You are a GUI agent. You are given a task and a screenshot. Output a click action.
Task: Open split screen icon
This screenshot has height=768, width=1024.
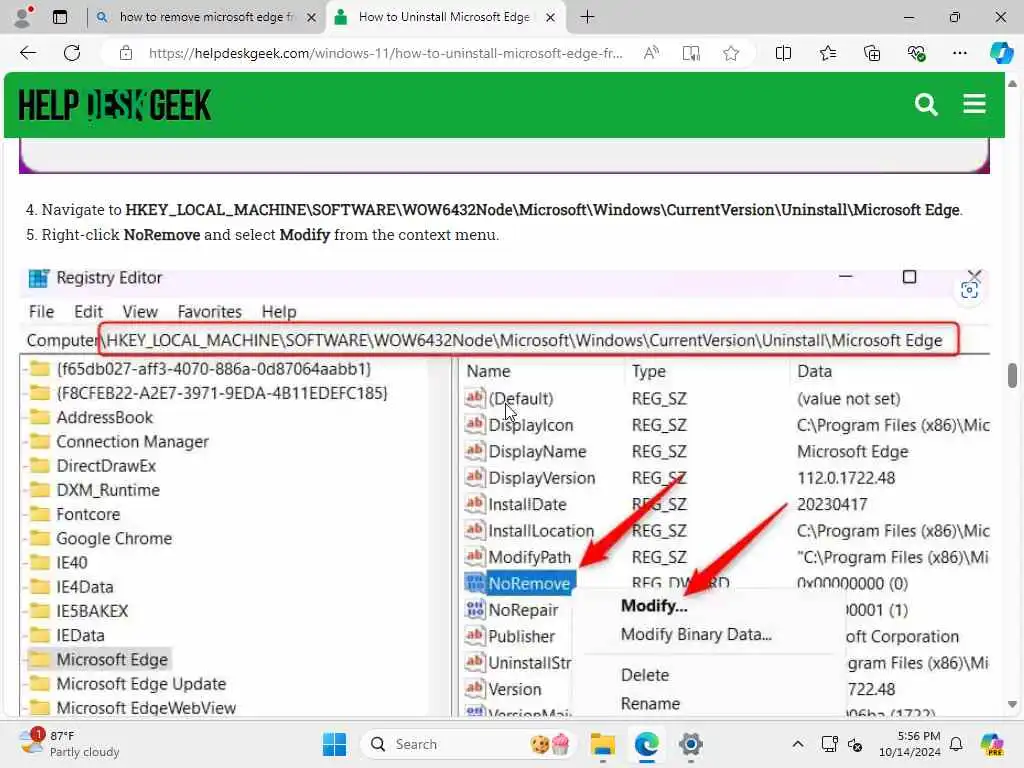tap(783, 53)
